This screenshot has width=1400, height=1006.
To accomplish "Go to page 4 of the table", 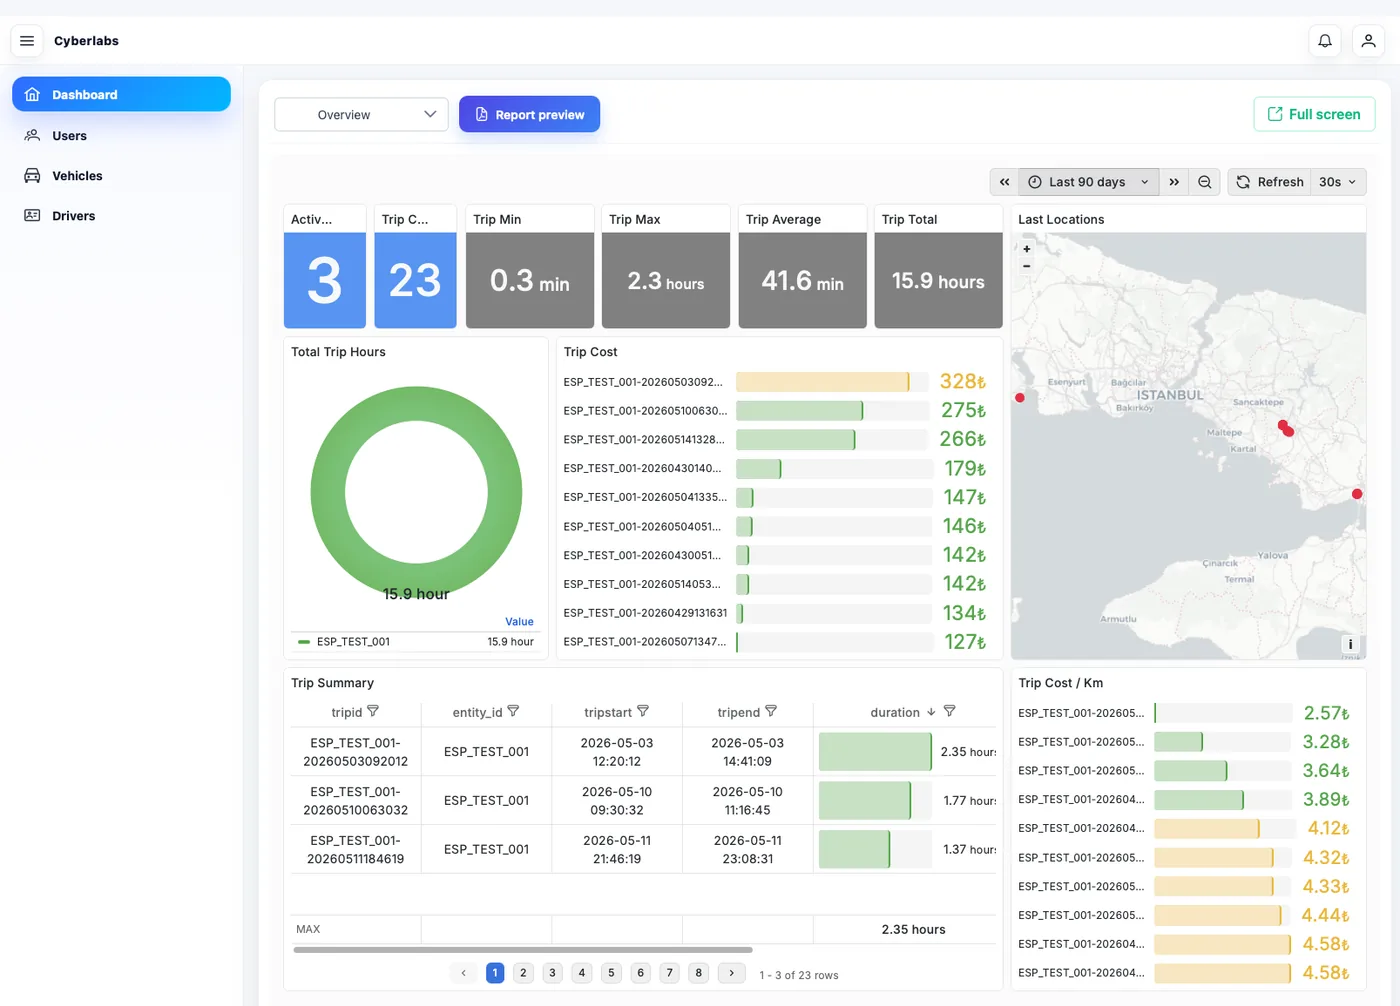I will (582, 973).
